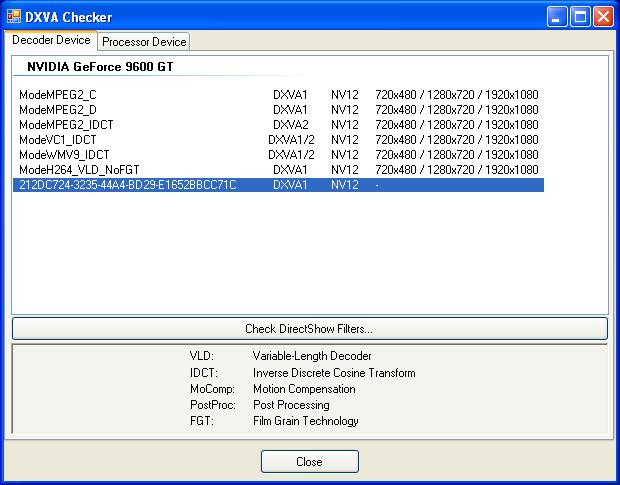620x485 pixels.
Task: Click Motion Compensation text
Action: (304, 389)
